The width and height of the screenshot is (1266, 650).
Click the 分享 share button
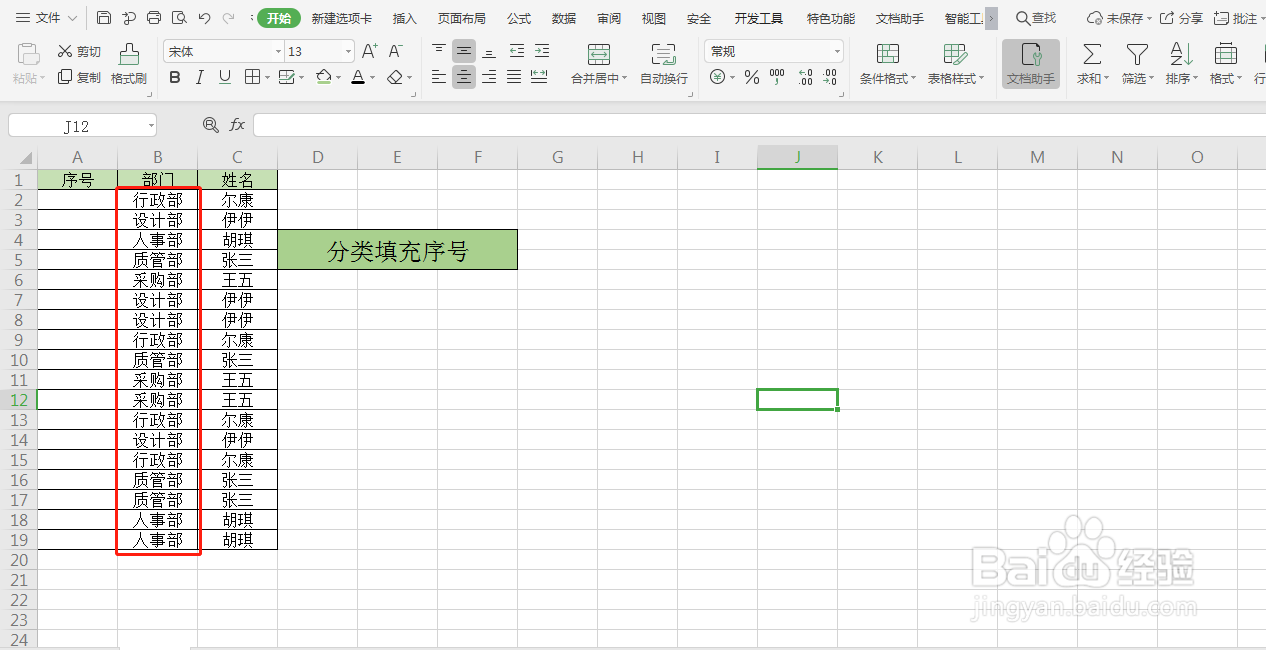click(1181, 18)
